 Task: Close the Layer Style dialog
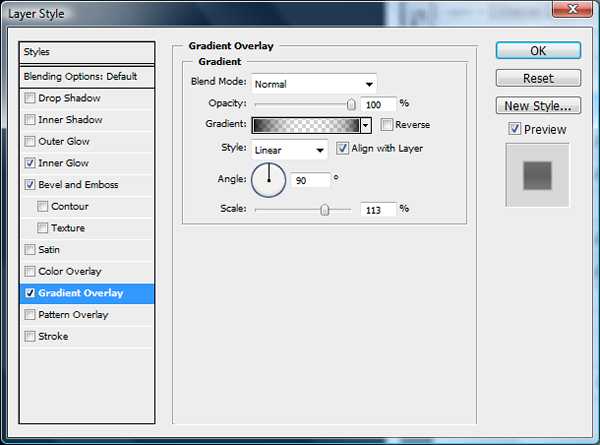[572, 9]
